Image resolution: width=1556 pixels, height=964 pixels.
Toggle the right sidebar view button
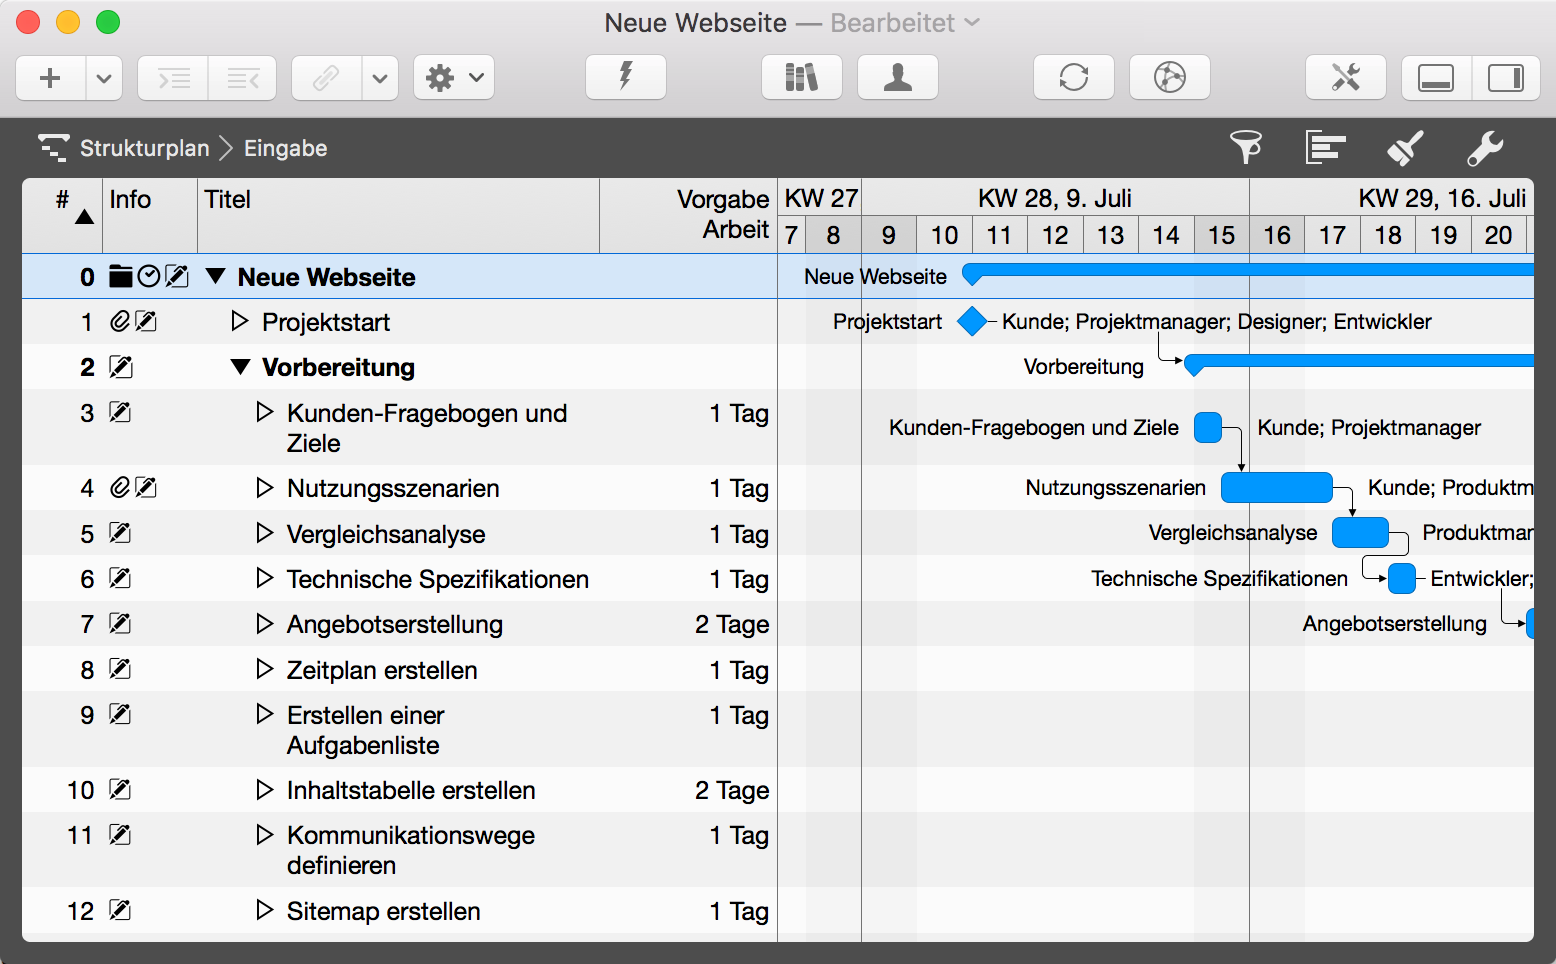[x=1507, y=77]
